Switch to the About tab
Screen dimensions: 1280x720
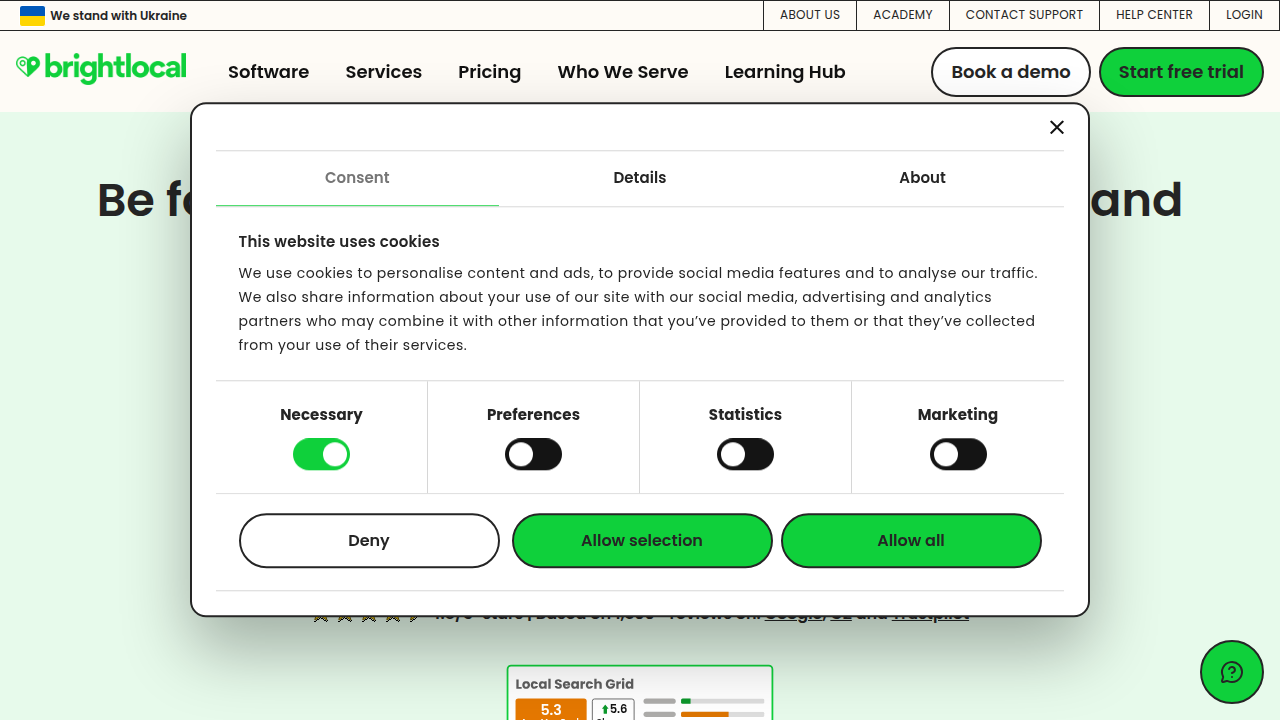click(x=922, y=177)
